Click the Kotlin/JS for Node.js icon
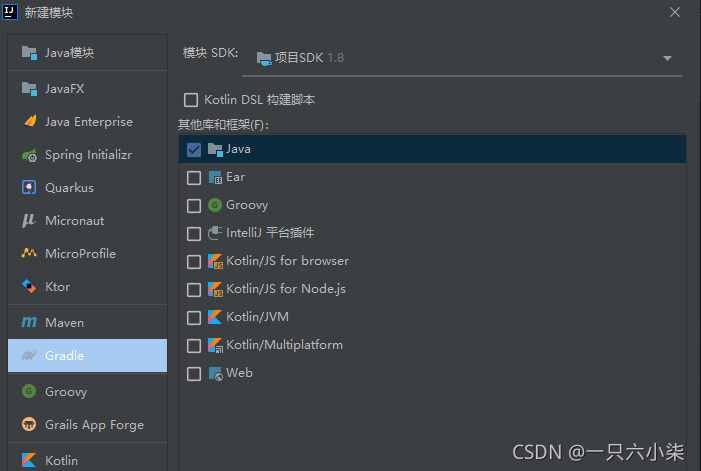The image size is (701, 471). [x=215, y=289]
